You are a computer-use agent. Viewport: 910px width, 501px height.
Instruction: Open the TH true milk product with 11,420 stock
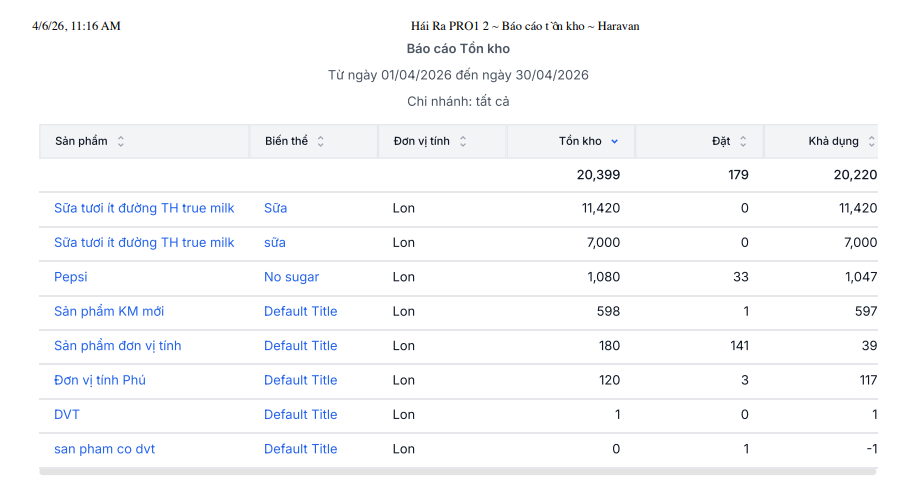tap(144, 208)
